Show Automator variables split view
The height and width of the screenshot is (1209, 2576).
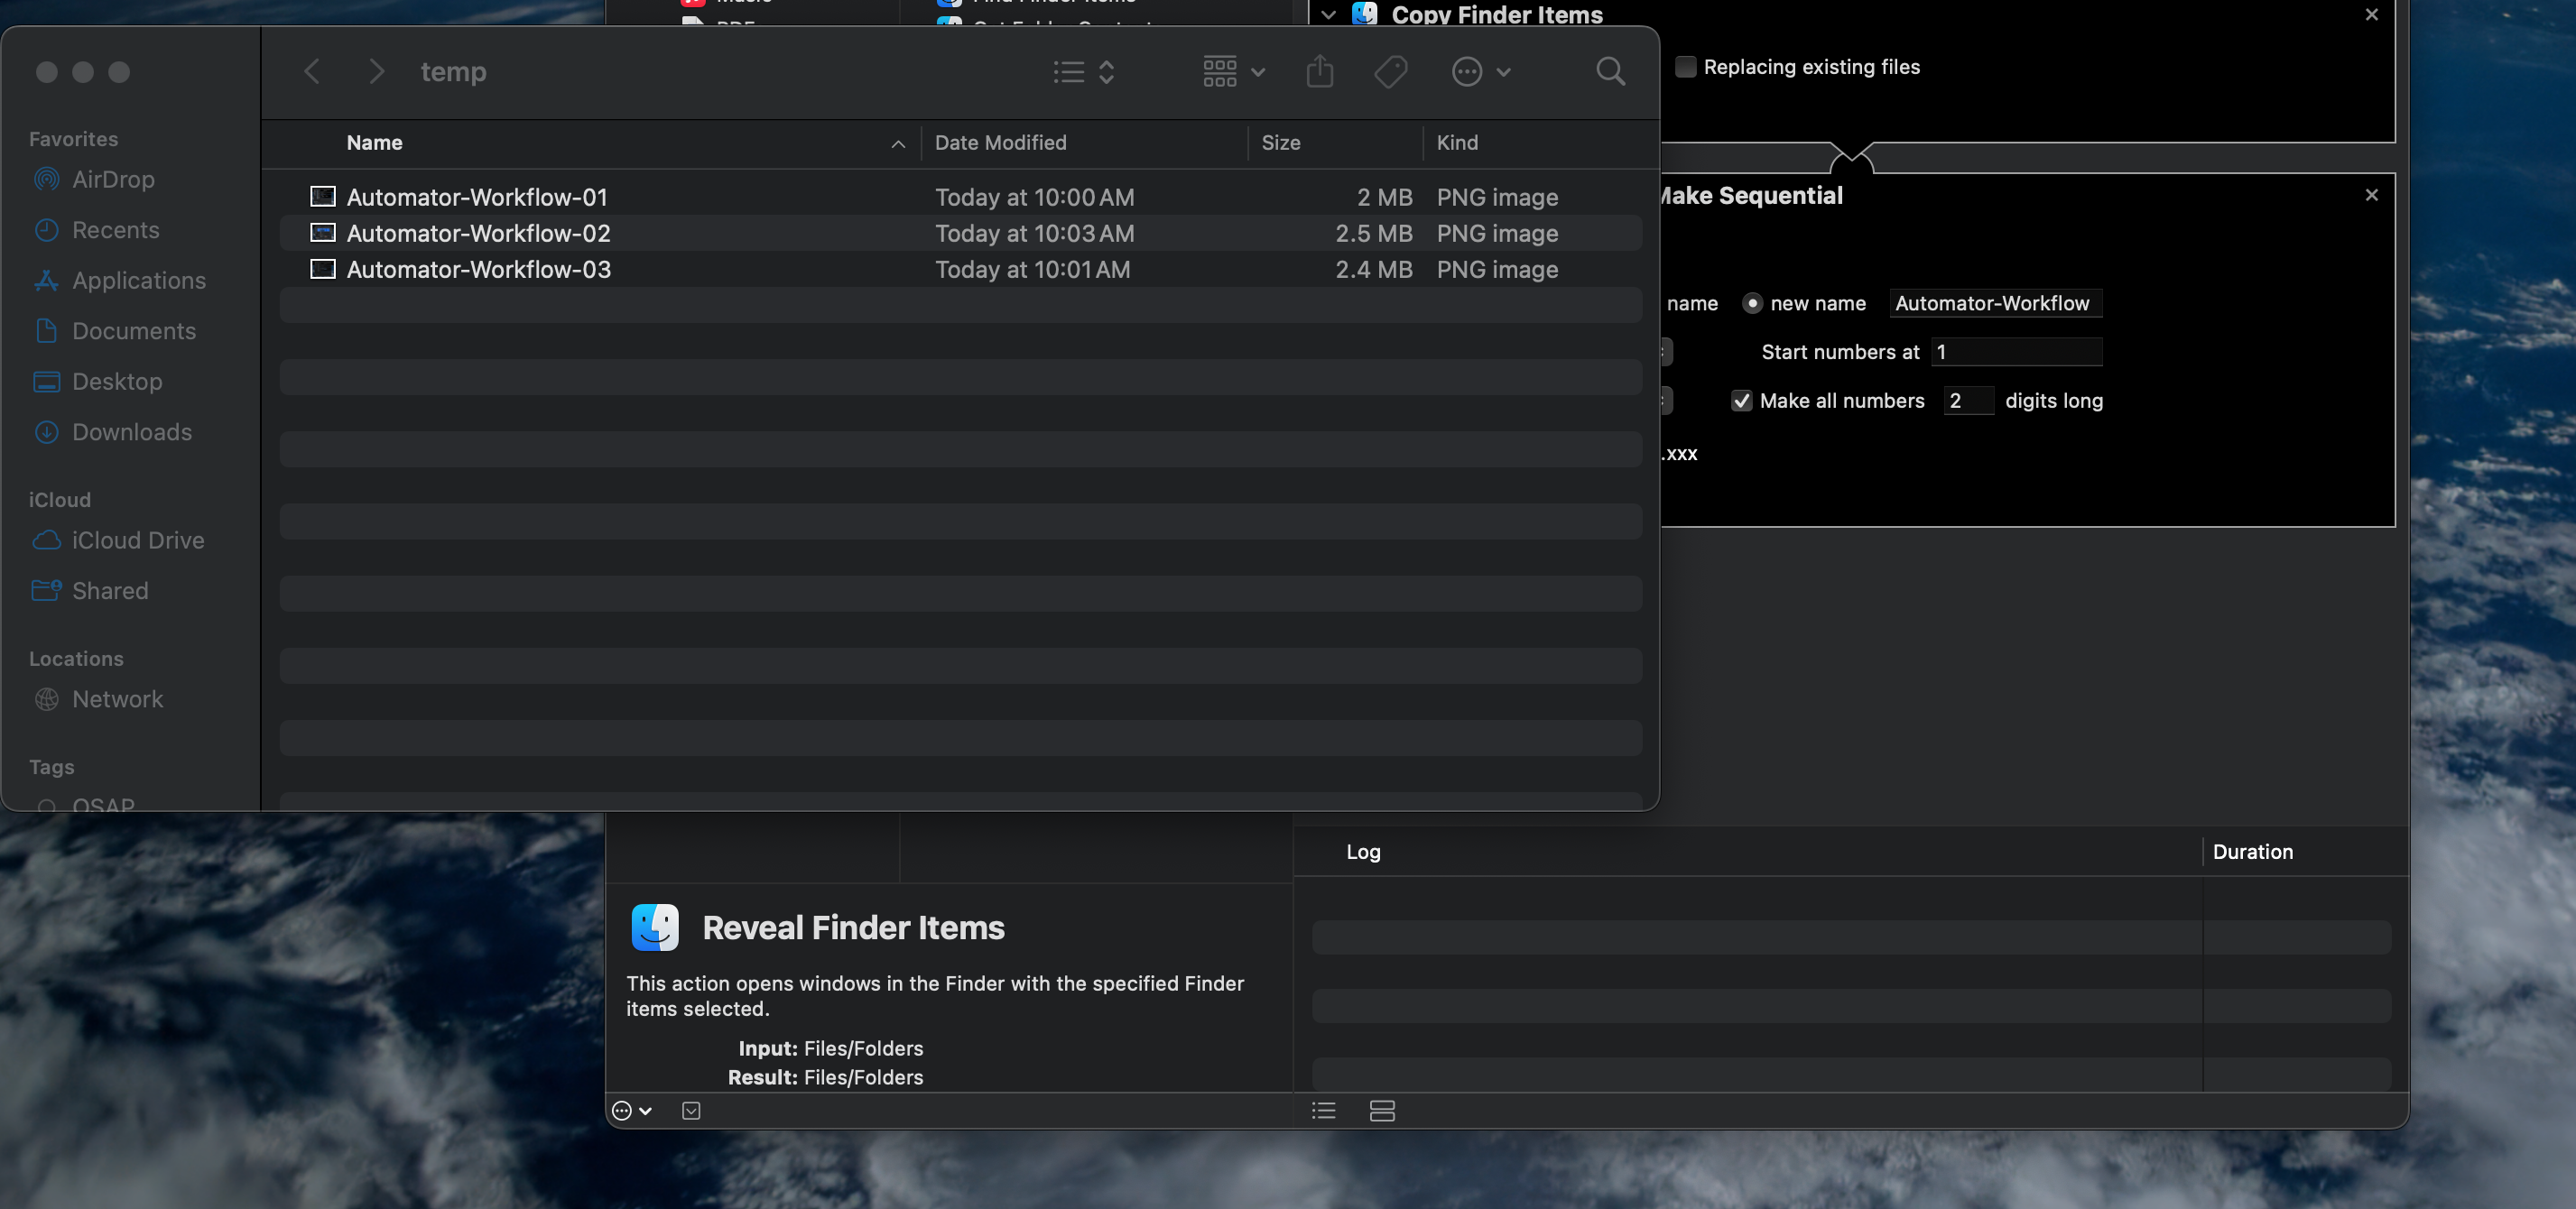(1382, 1111)
